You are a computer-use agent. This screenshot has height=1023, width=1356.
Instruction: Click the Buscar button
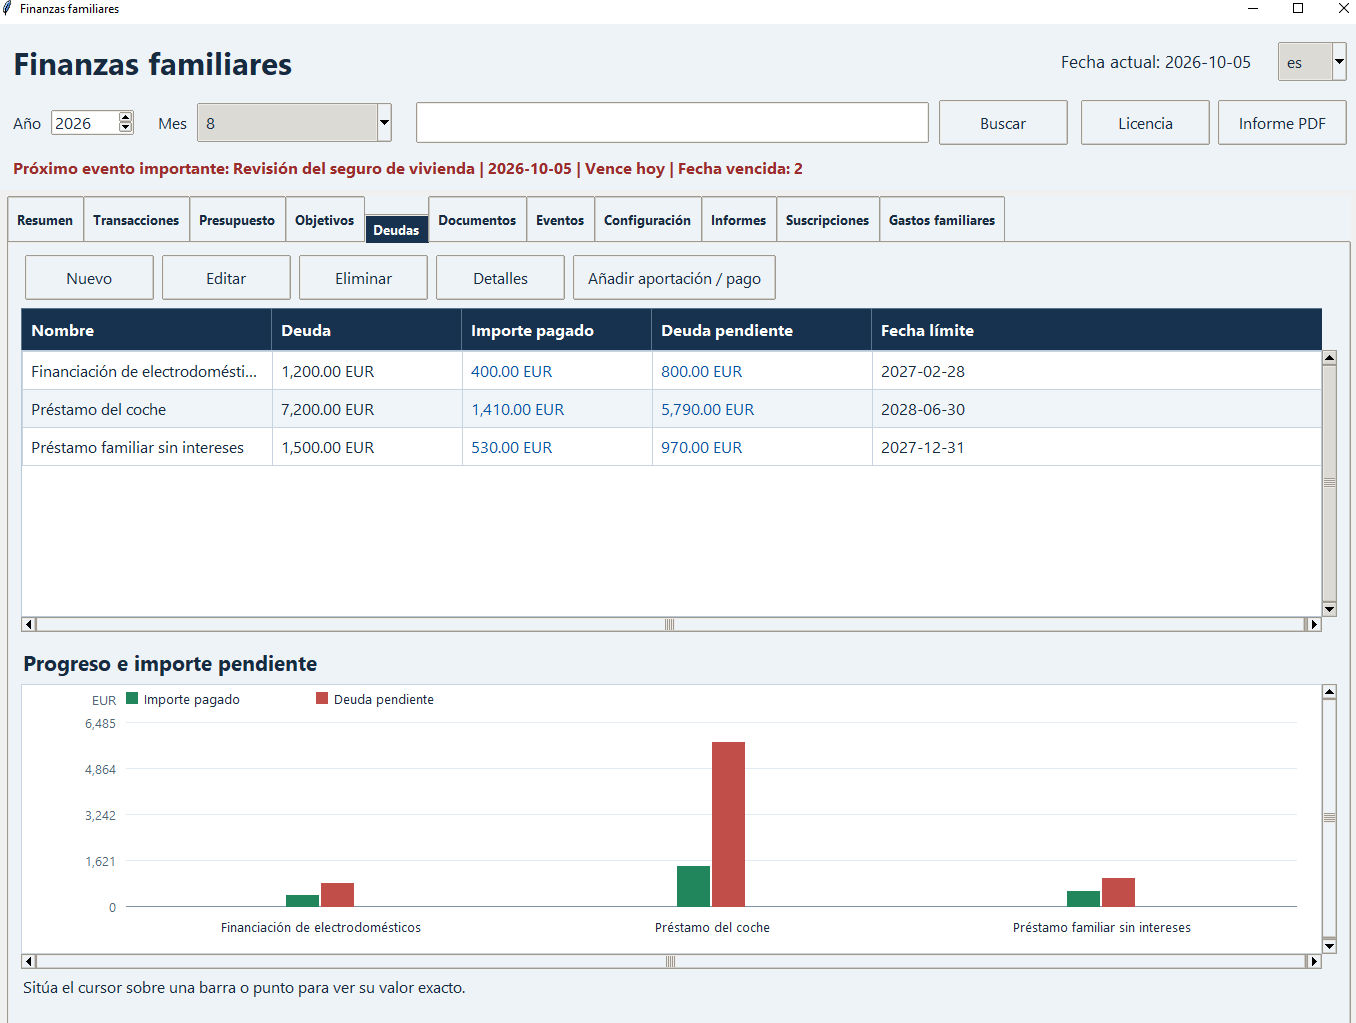[x=1003, y=123]
